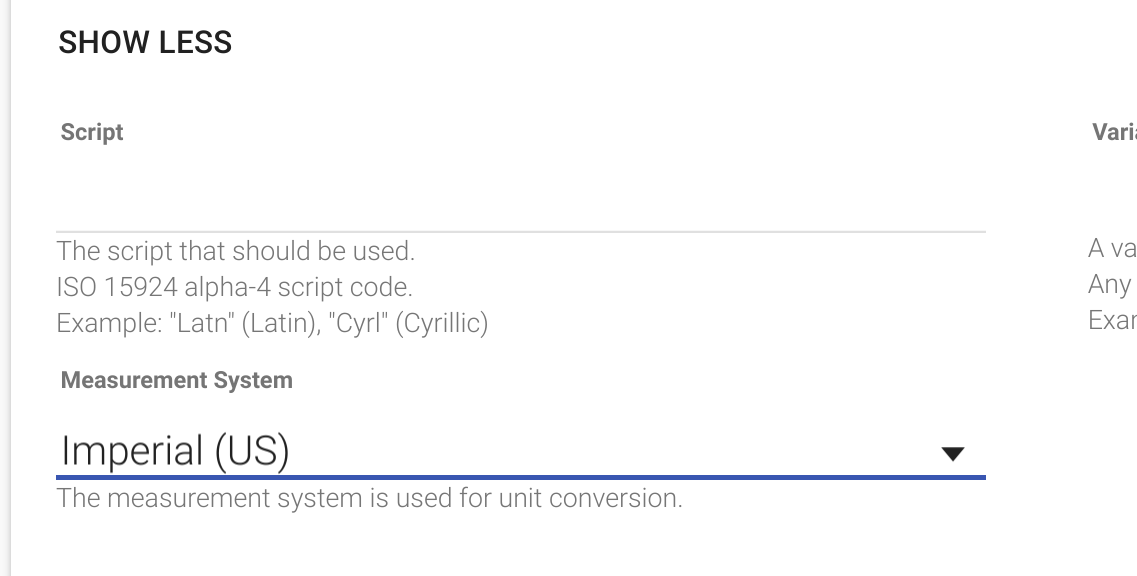Click the Measurement System label
This screenshot has height=576, width=1137.
click(x=177, y=380)
